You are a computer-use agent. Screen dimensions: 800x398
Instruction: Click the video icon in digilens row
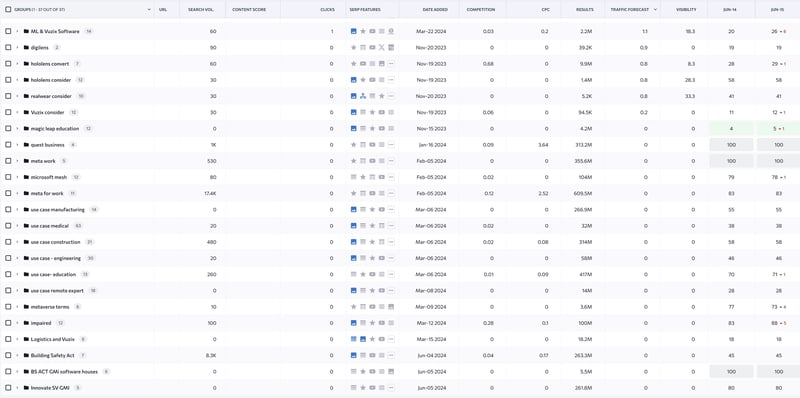click(372, 47)
